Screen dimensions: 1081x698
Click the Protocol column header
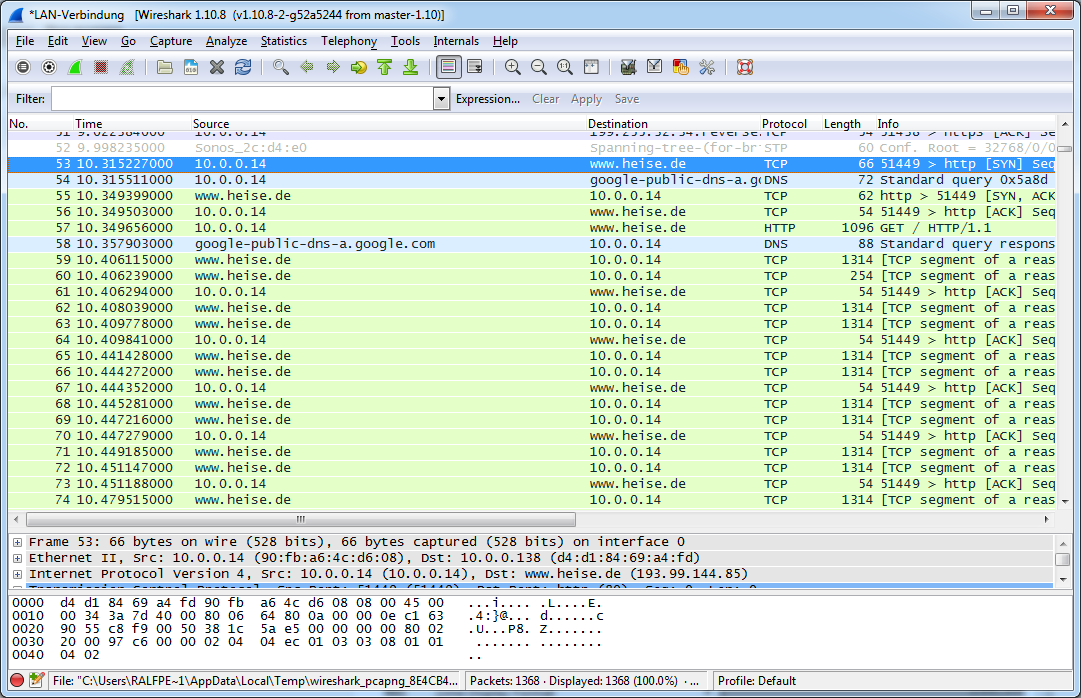(x=784, y=124)
